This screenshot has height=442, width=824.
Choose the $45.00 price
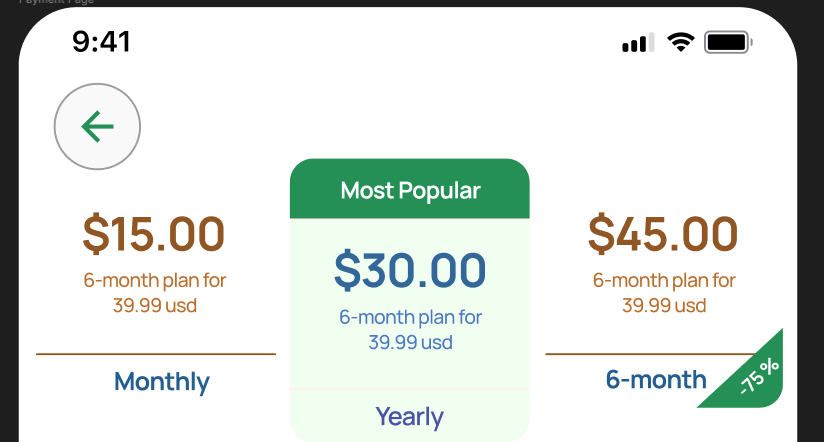(664, 234)
